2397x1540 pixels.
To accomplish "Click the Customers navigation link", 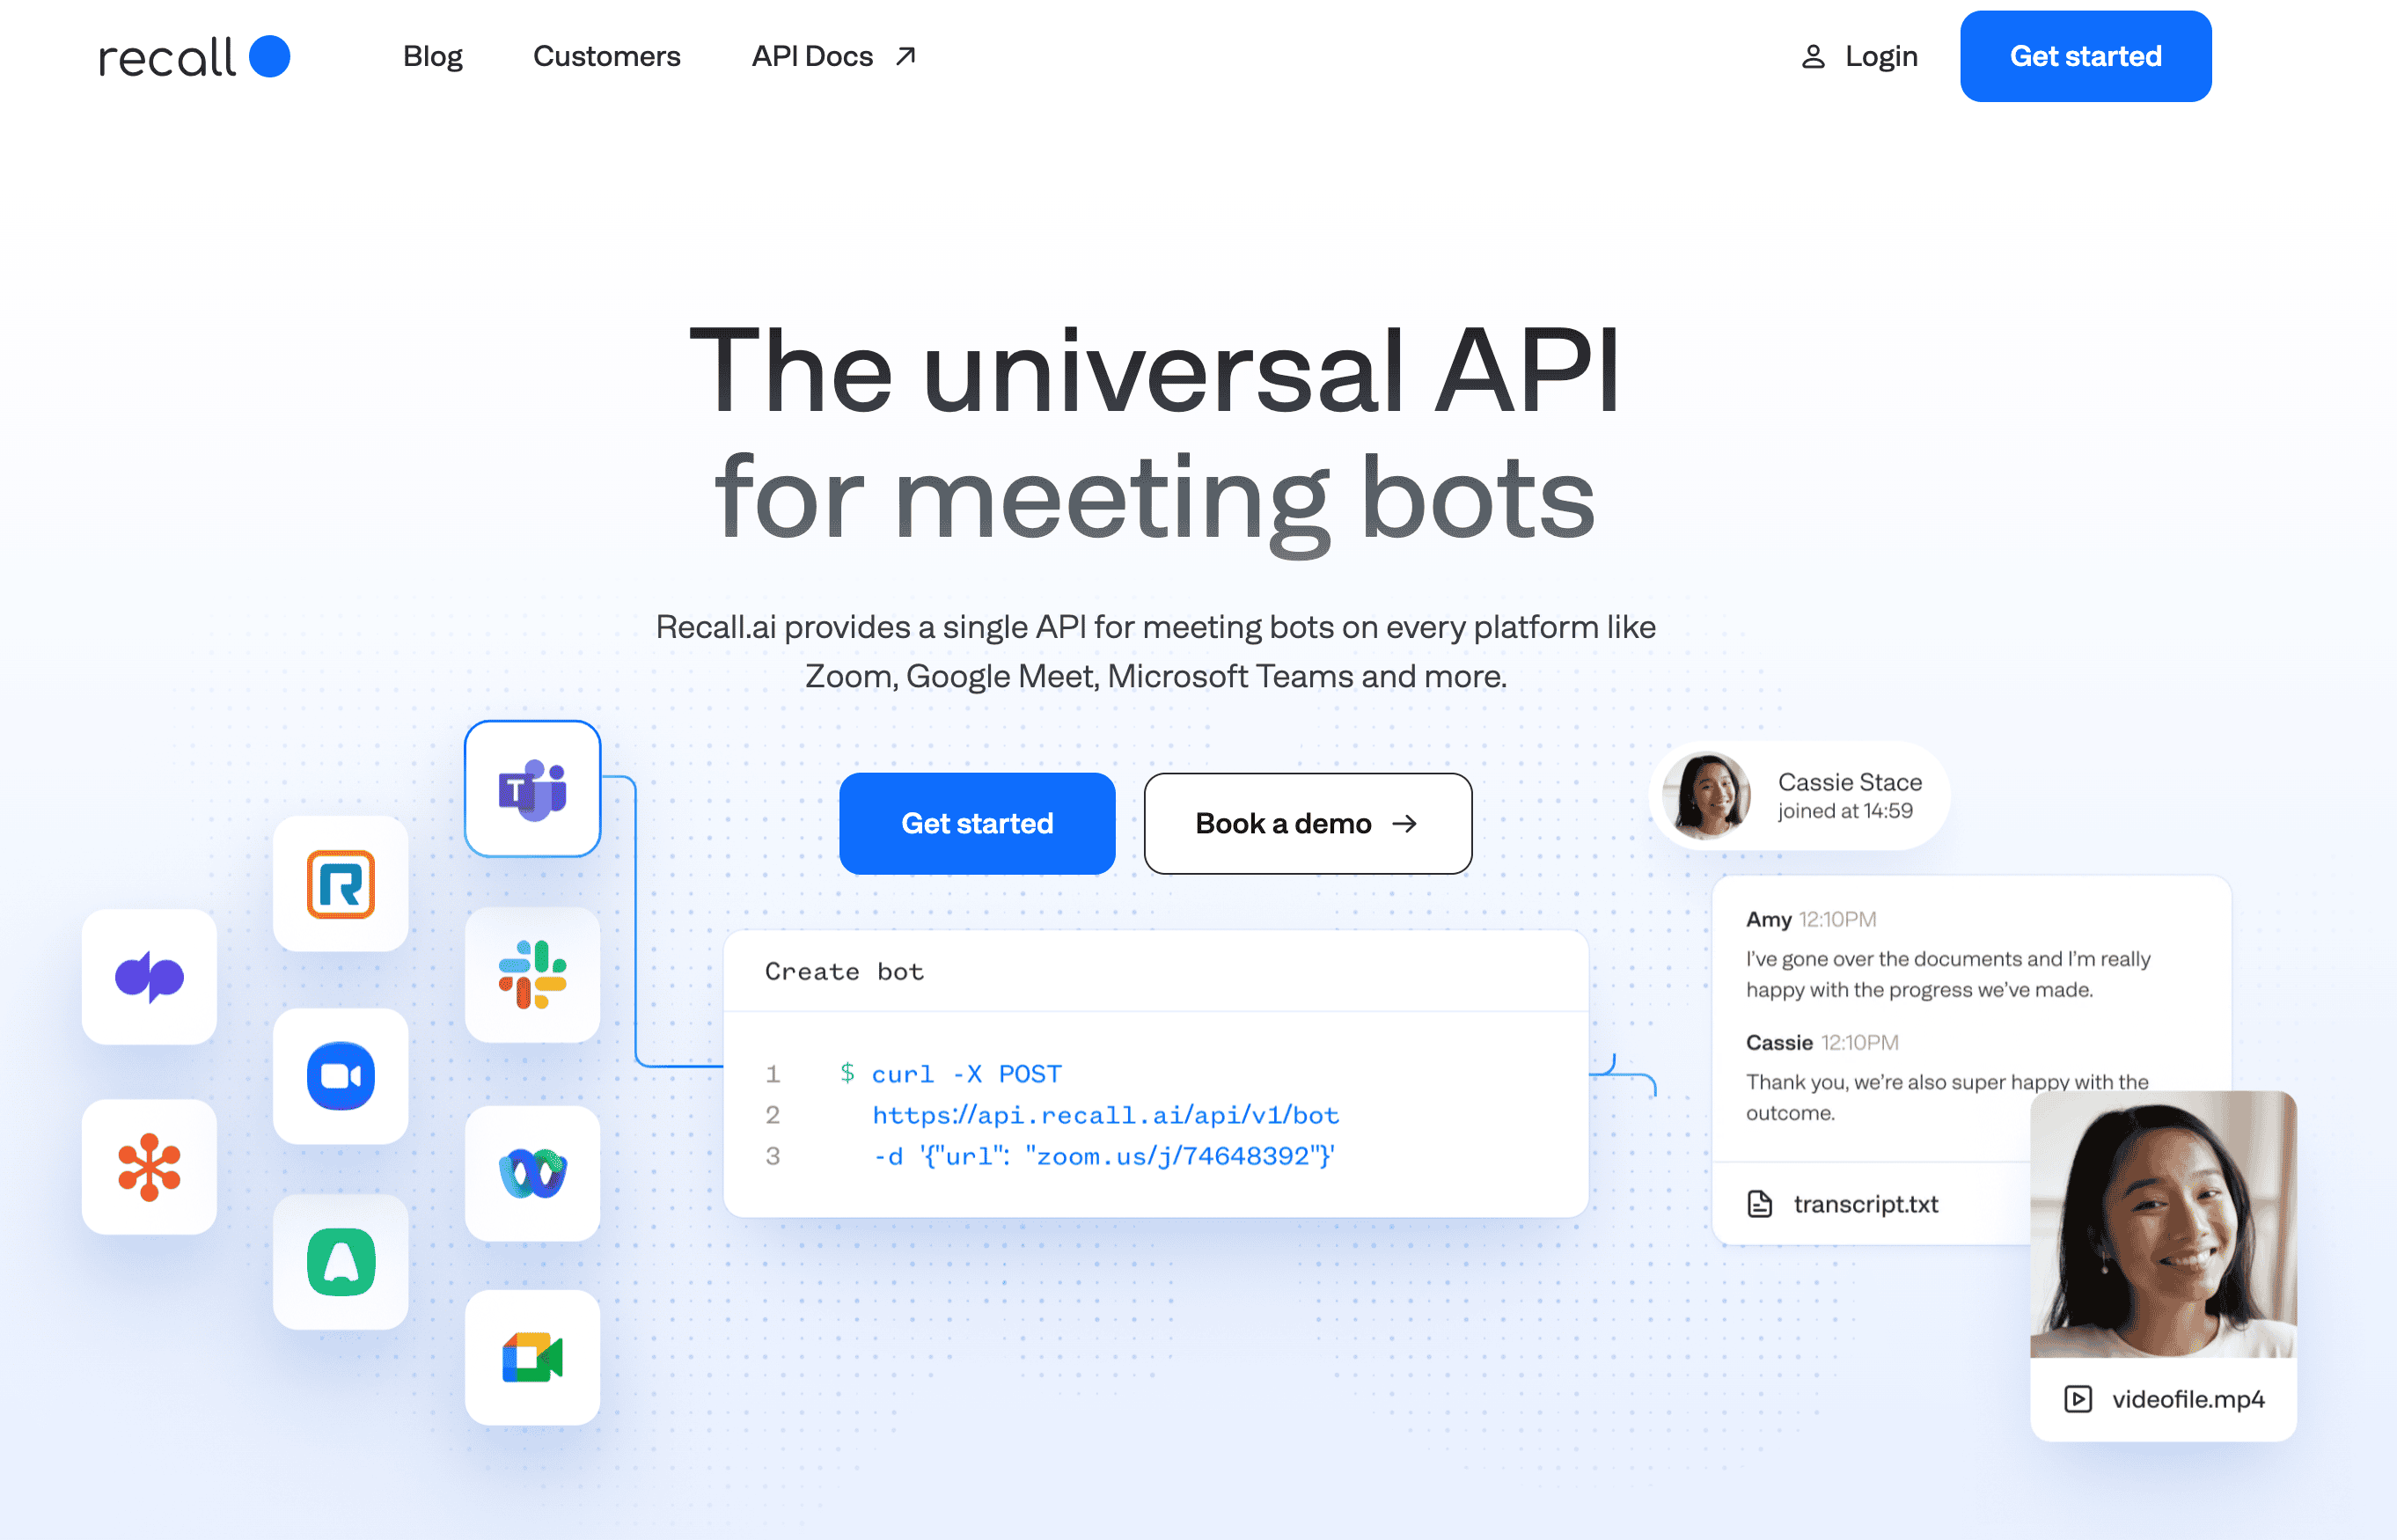I will [x=606, y=56].
